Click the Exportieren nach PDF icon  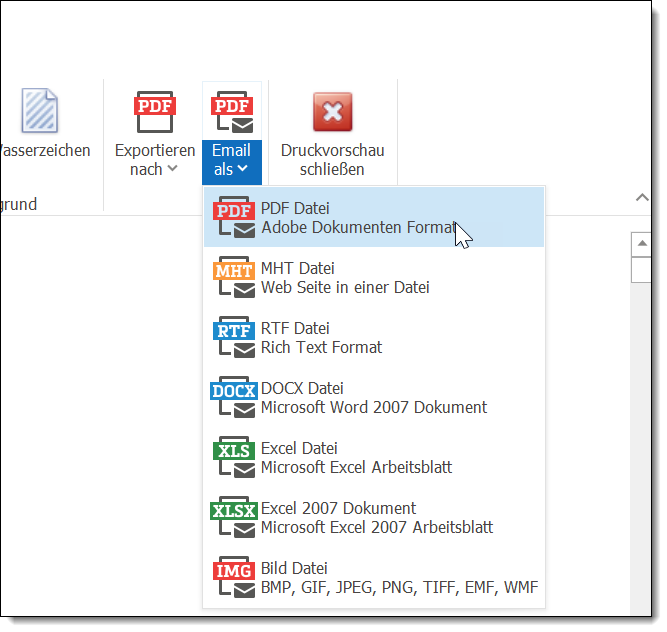[x=155, y=111]
